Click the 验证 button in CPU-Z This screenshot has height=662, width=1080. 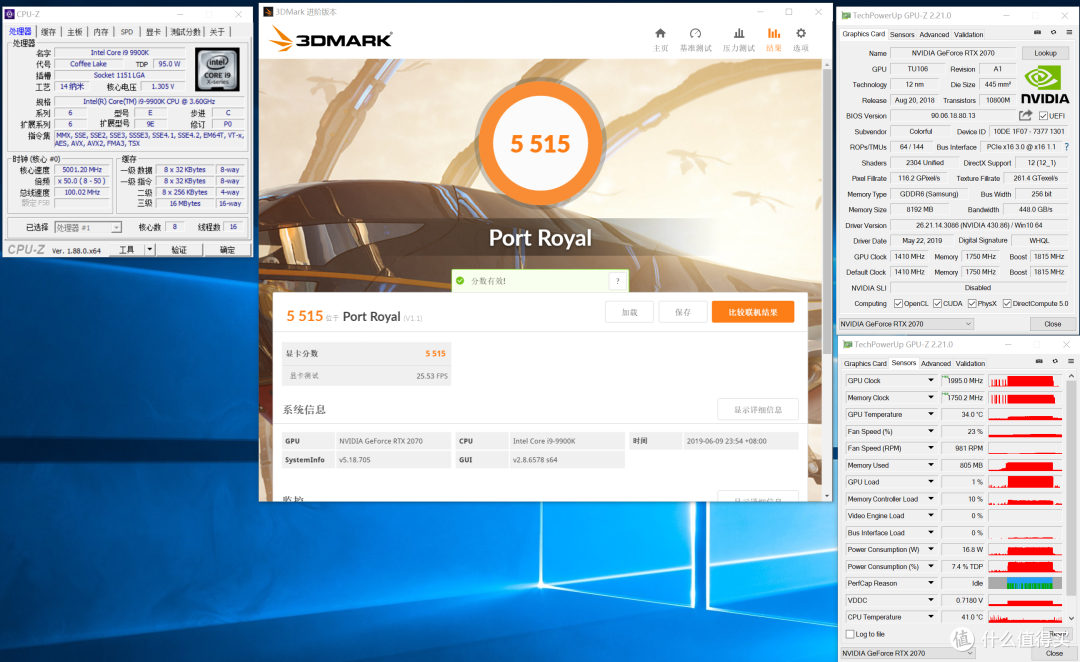179,249
